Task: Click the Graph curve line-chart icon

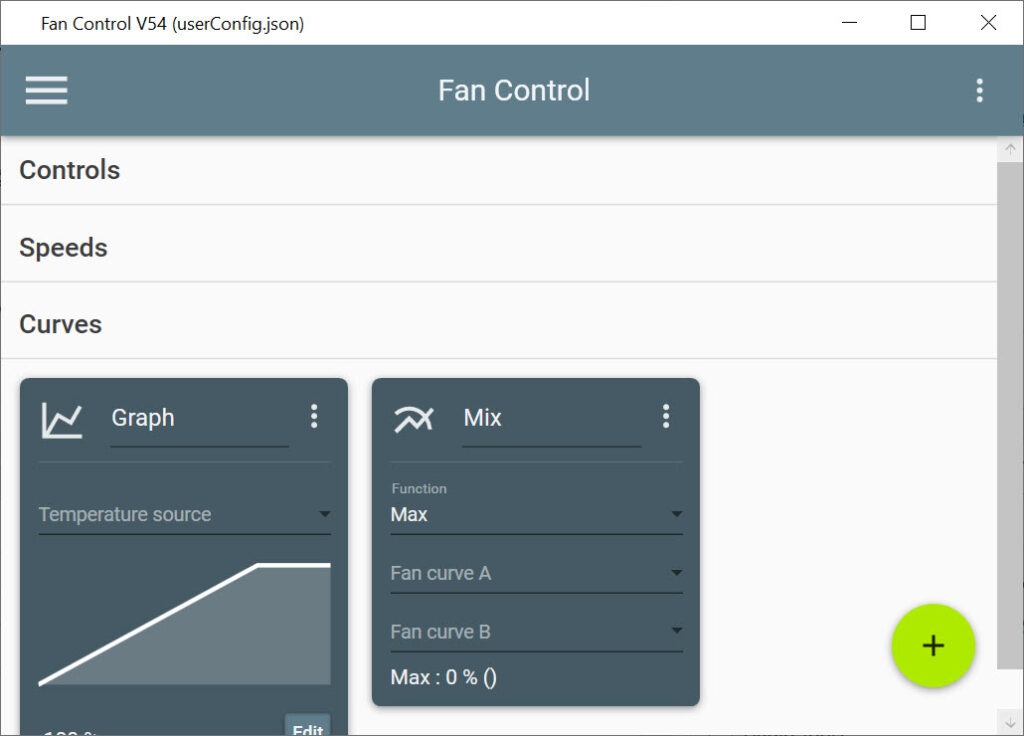Action: click(62, 420)
